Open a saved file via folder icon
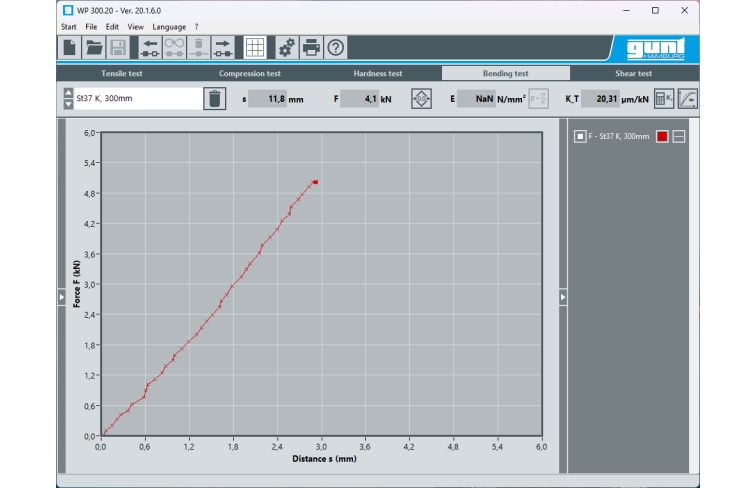The width and height of the screenshot is (755, 488). [x=94, y=47]
